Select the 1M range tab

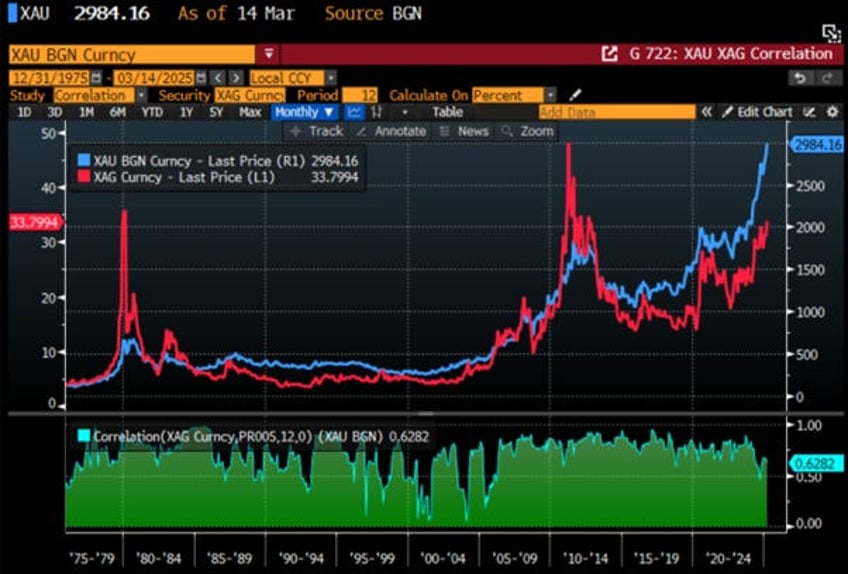click(87, 112)
